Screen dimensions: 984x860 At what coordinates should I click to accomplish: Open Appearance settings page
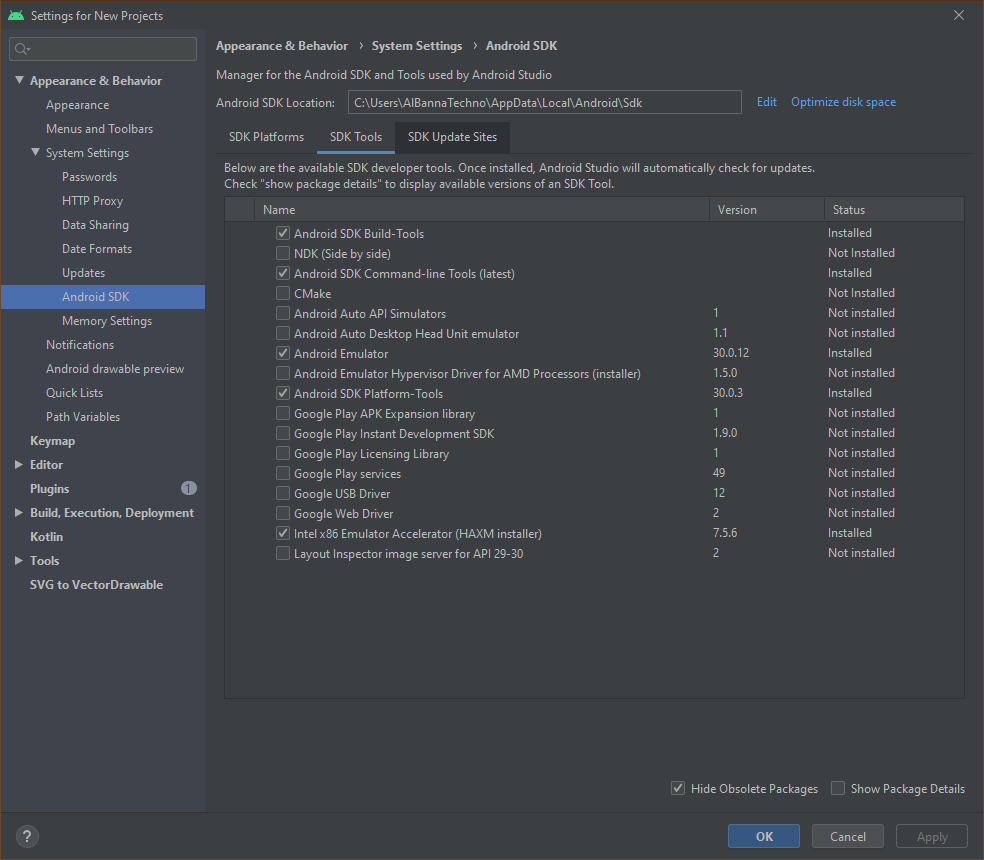pos(77,105)
